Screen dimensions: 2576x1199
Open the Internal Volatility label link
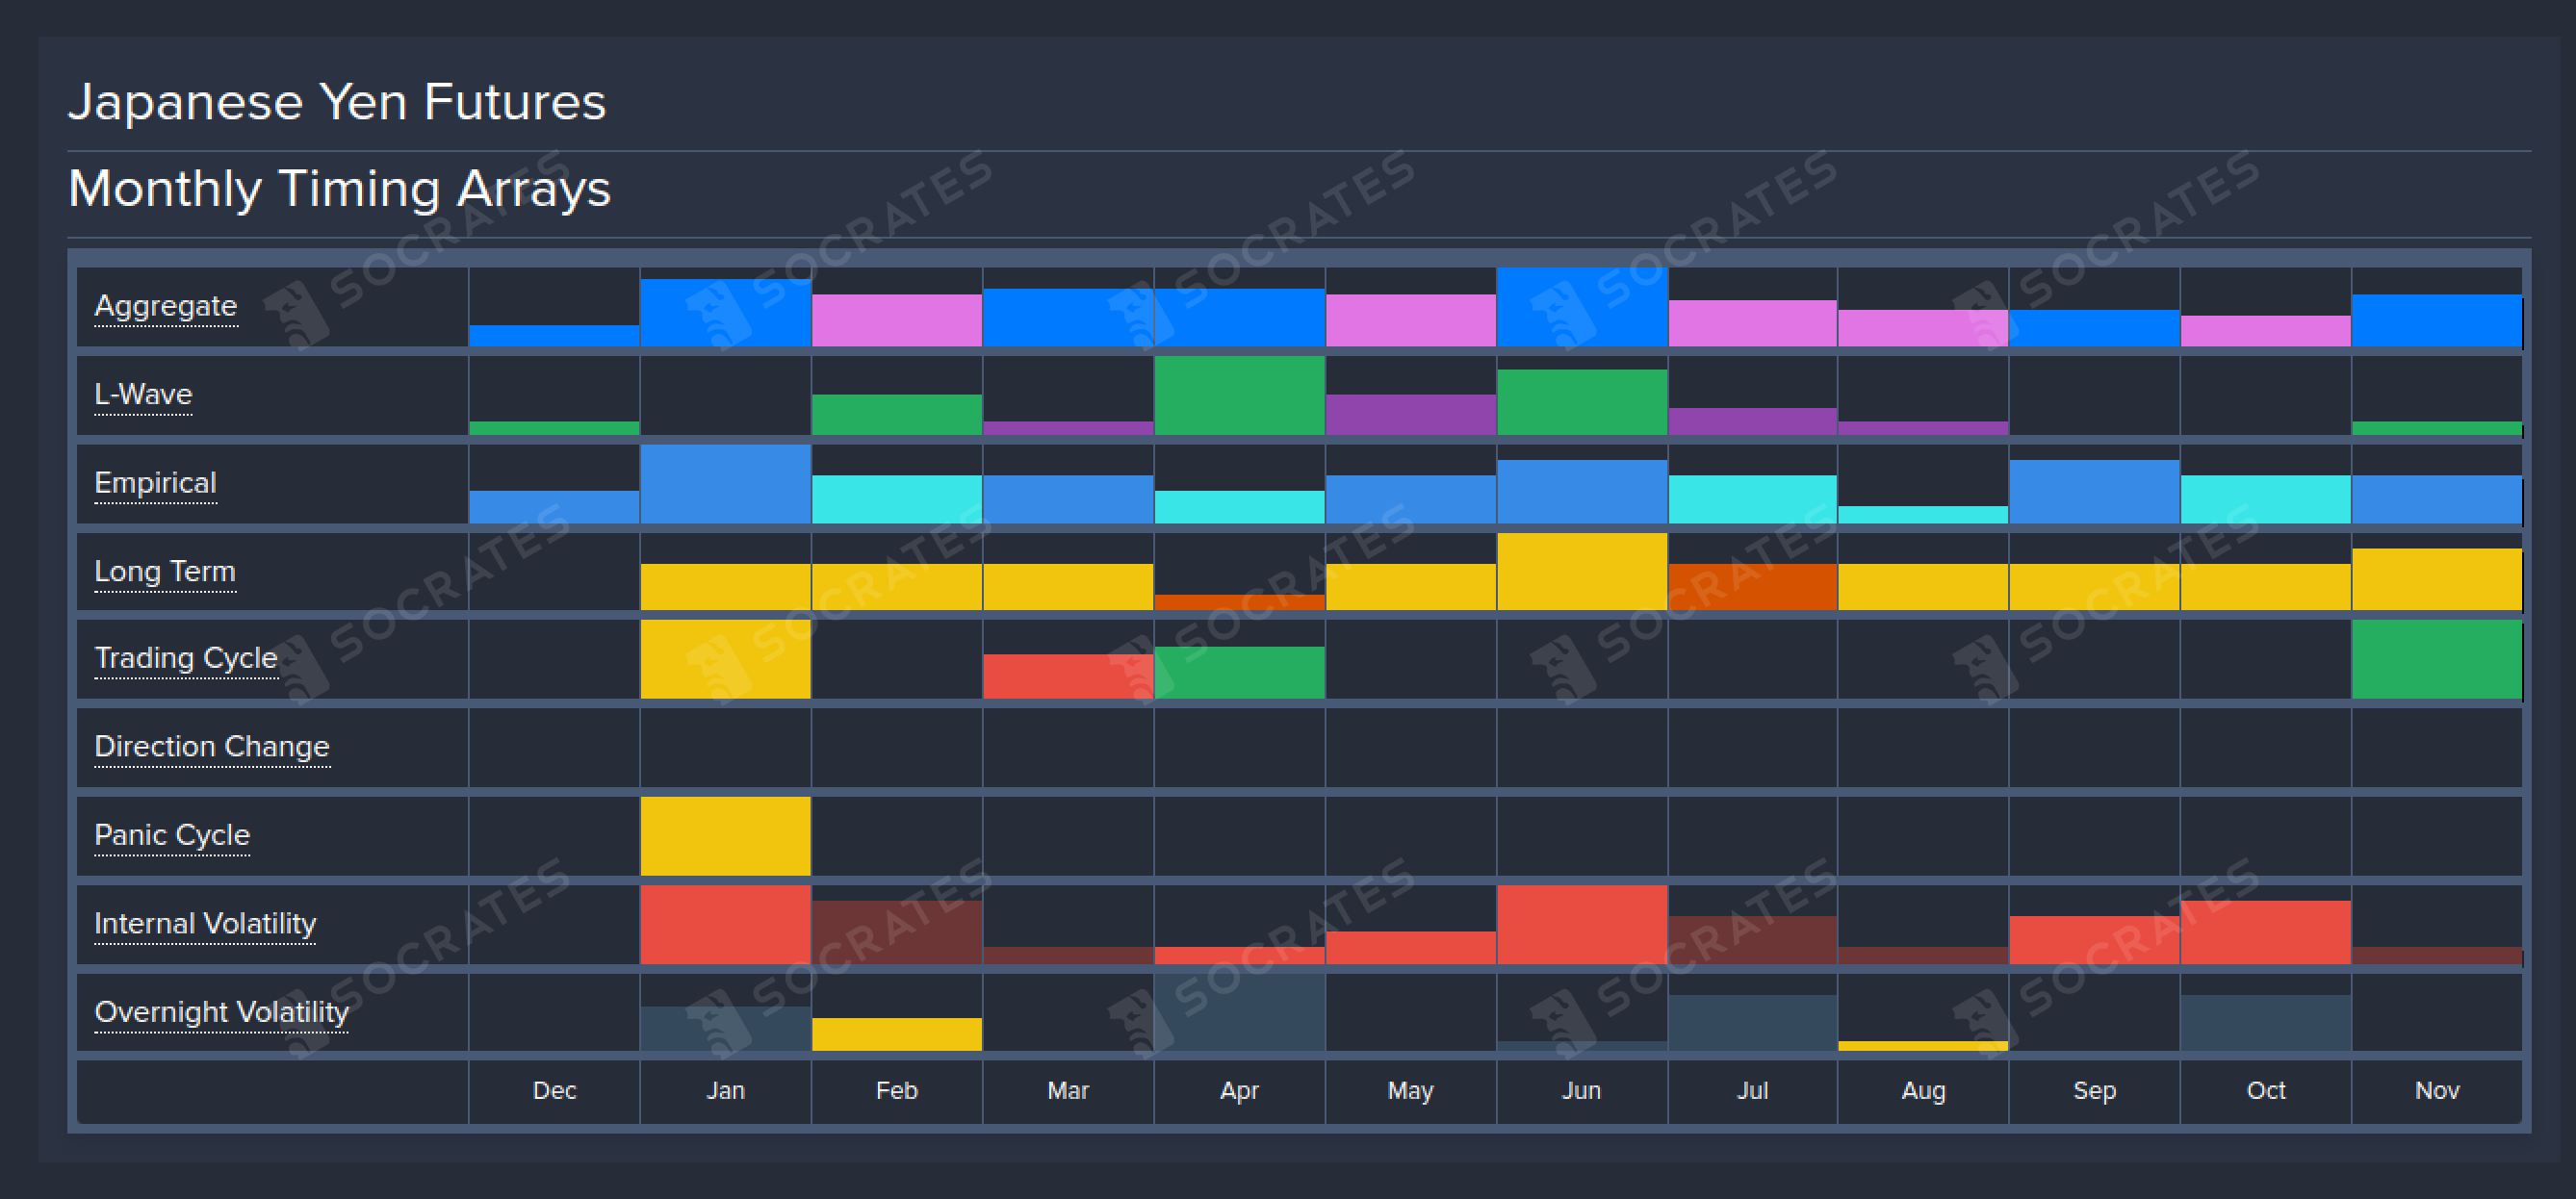(205, 923)
